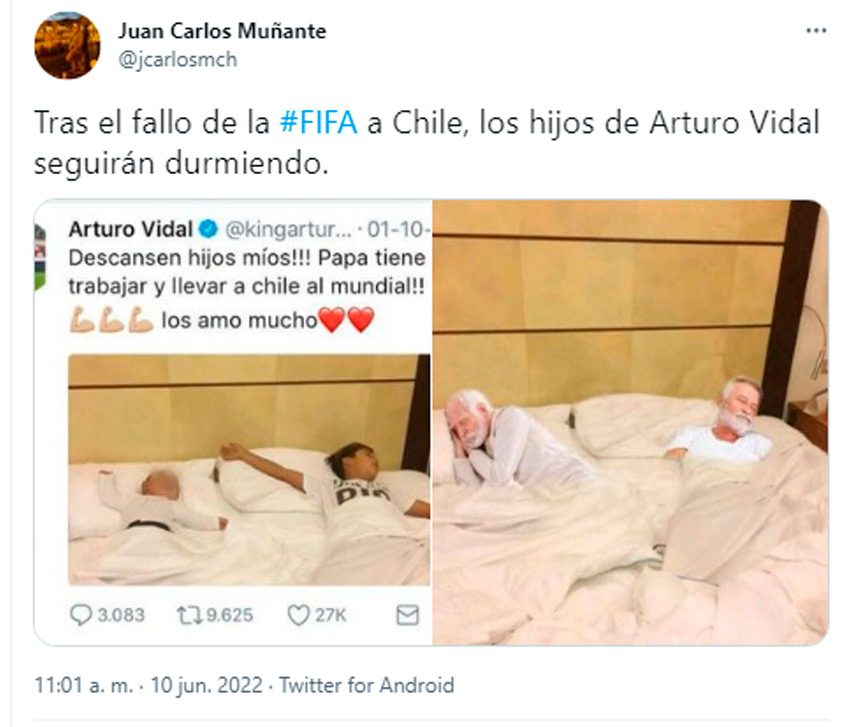Click the Juan Carlos Muñante display name

point(222,31)
